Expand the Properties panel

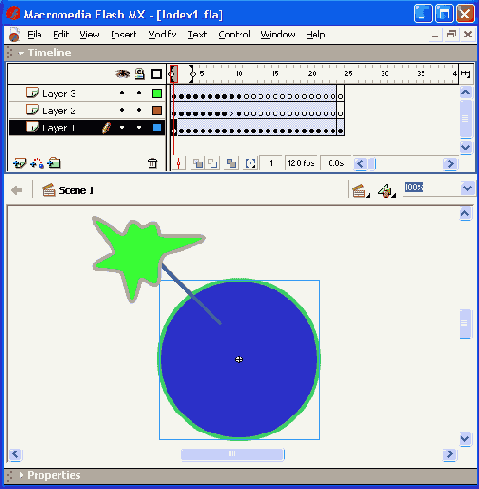pyautogui.click(x=22, y=475)
